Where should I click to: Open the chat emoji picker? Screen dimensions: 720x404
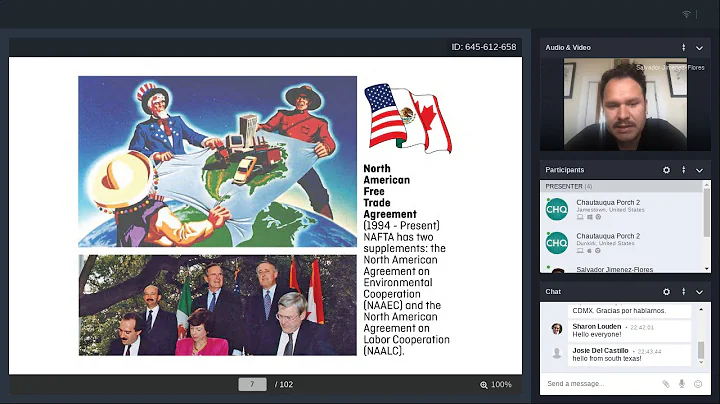tap(698, 384)
